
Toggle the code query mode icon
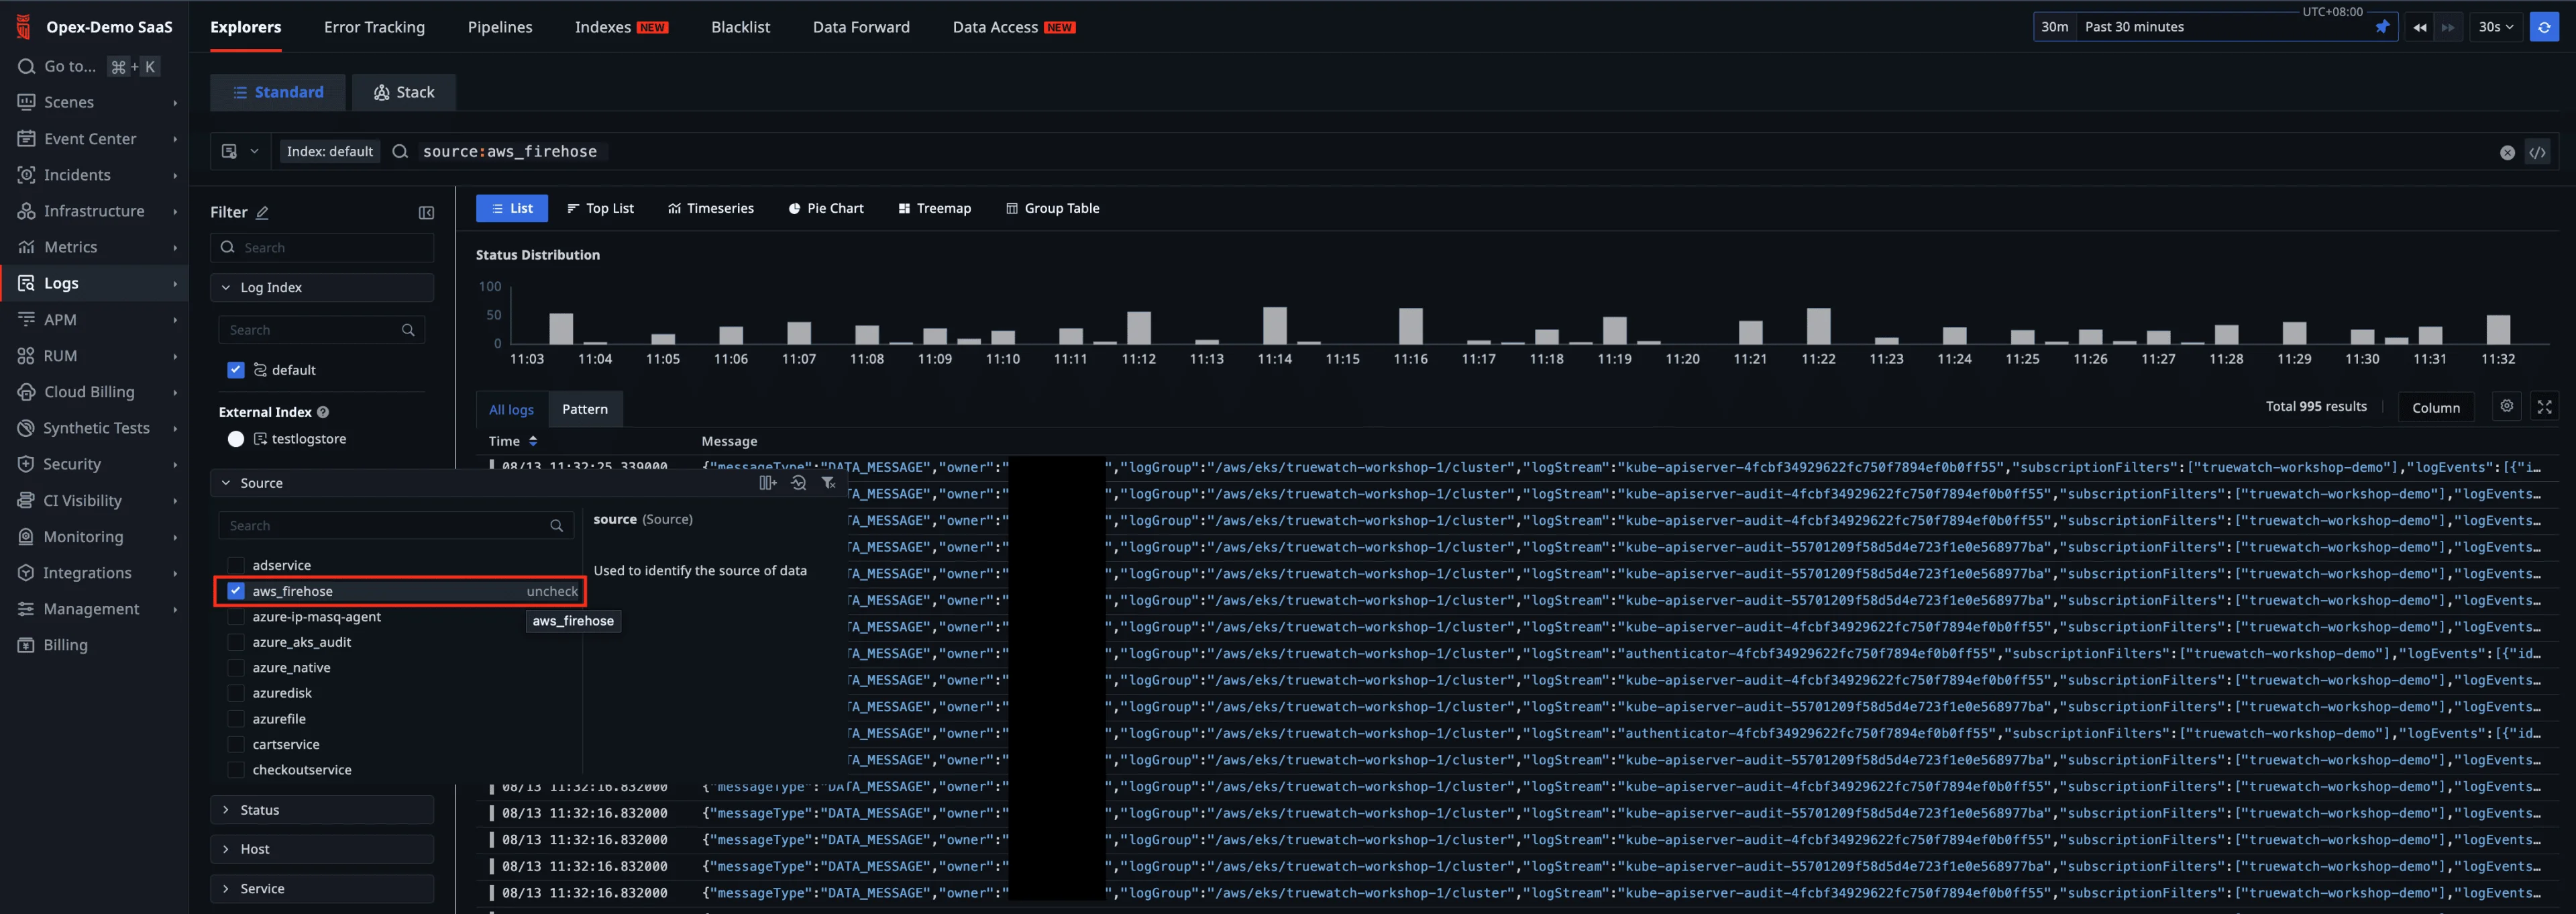[x=2537, y=153]
